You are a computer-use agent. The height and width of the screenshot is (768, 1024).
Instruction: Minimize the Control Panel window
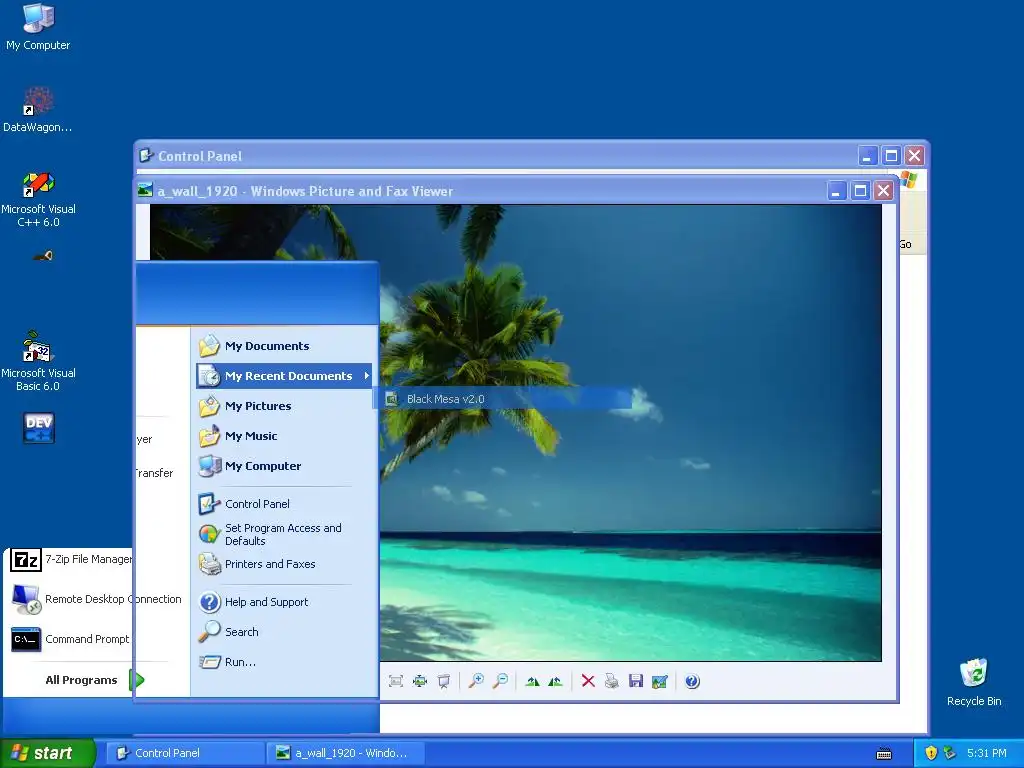(867, 156)
